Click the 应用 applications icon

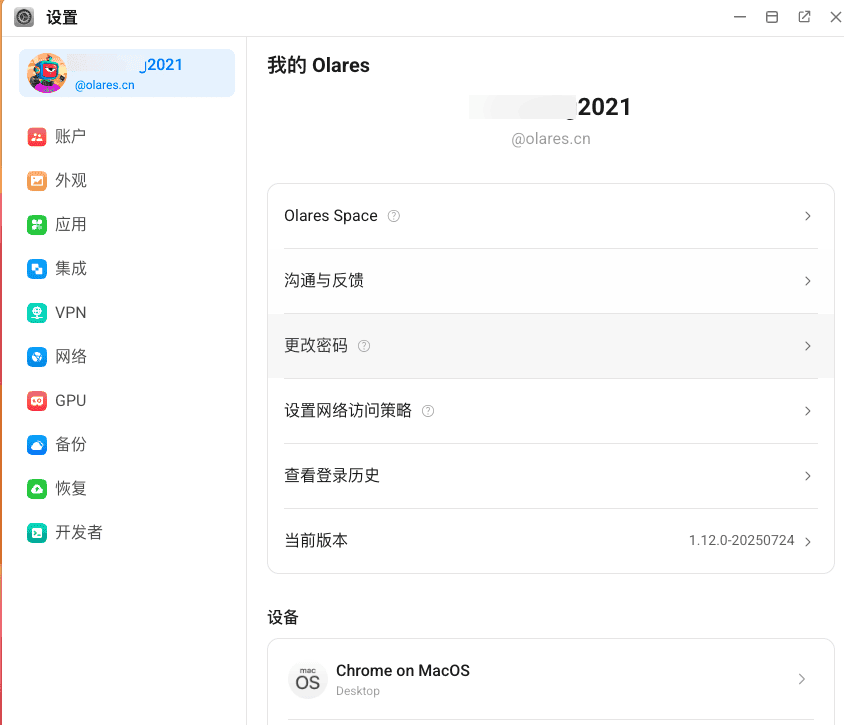pyautogui.click(x=37, y=224)
